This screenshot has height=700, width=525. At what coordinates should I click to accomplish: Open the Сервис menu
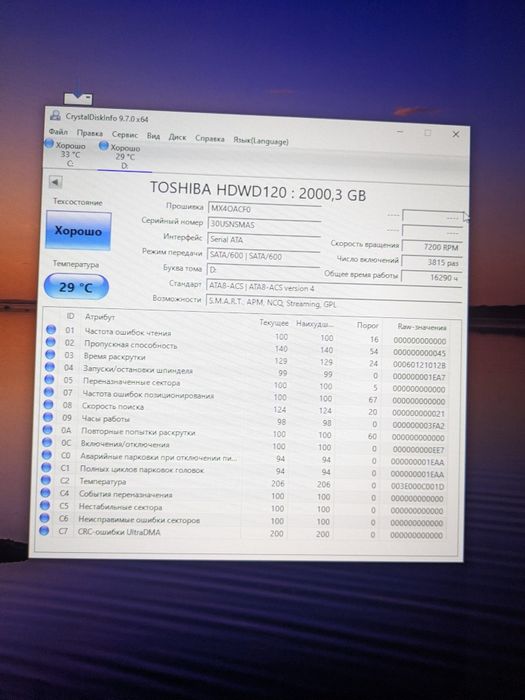[x=125, y=134]
